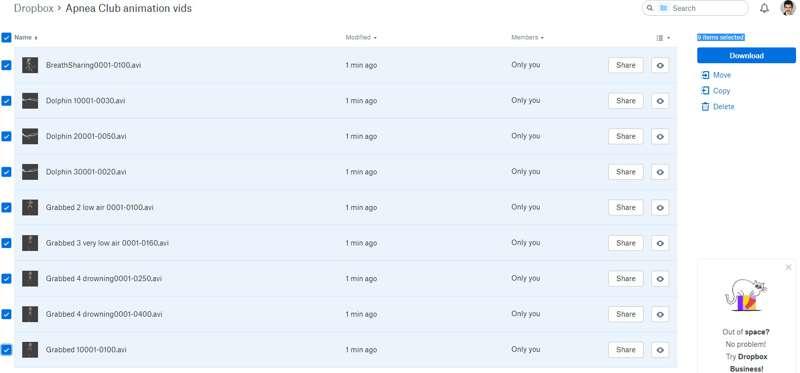The width and height of the screenshot is (800, 373).
Task: Preview Grabbed 3 very low air eye icon
Action: click(x=660, y=243)
